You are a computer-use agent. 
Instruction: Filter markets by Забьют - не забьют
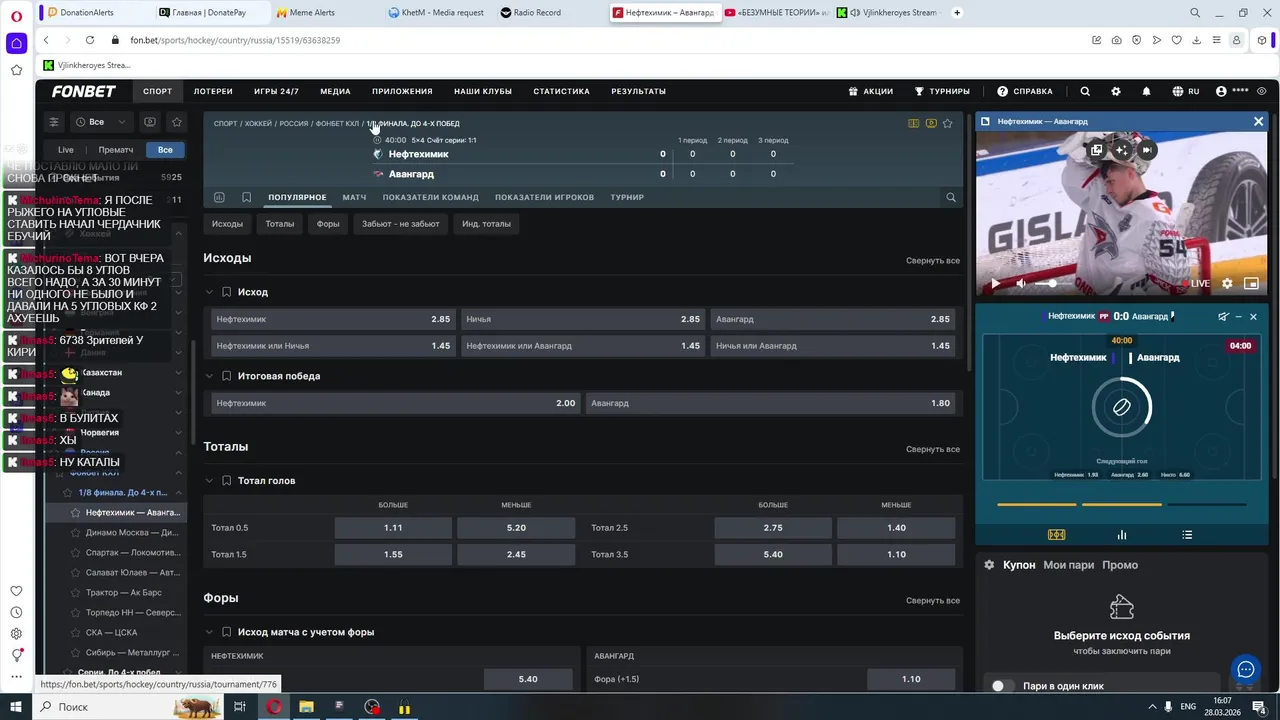coord(400,224)
